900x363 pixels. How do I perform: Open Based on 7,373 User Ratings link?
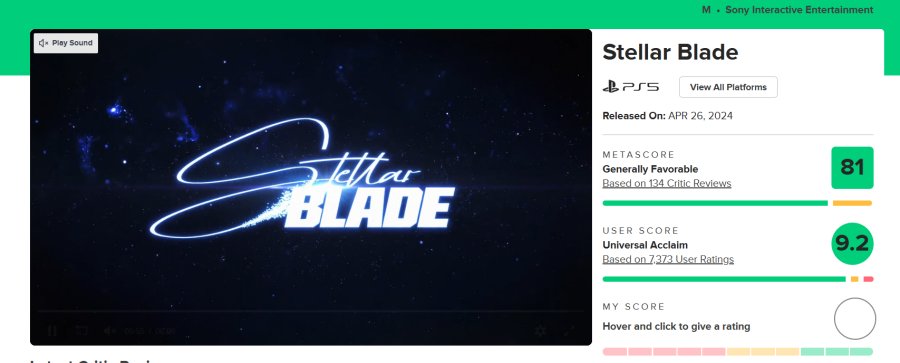point(668,260)
